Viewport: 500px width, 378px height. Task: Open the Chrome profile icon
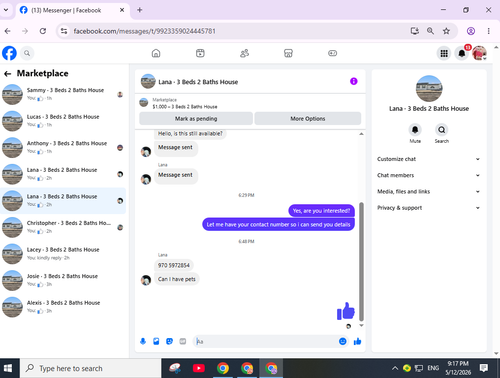(471, 31)
